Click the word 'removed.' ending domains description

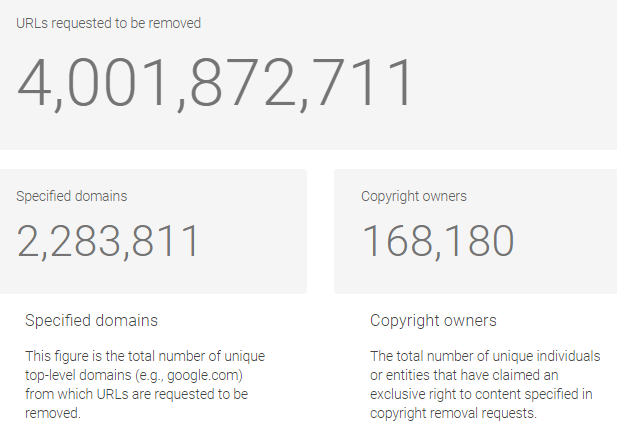pyautogui.click(x=53, y=413)
